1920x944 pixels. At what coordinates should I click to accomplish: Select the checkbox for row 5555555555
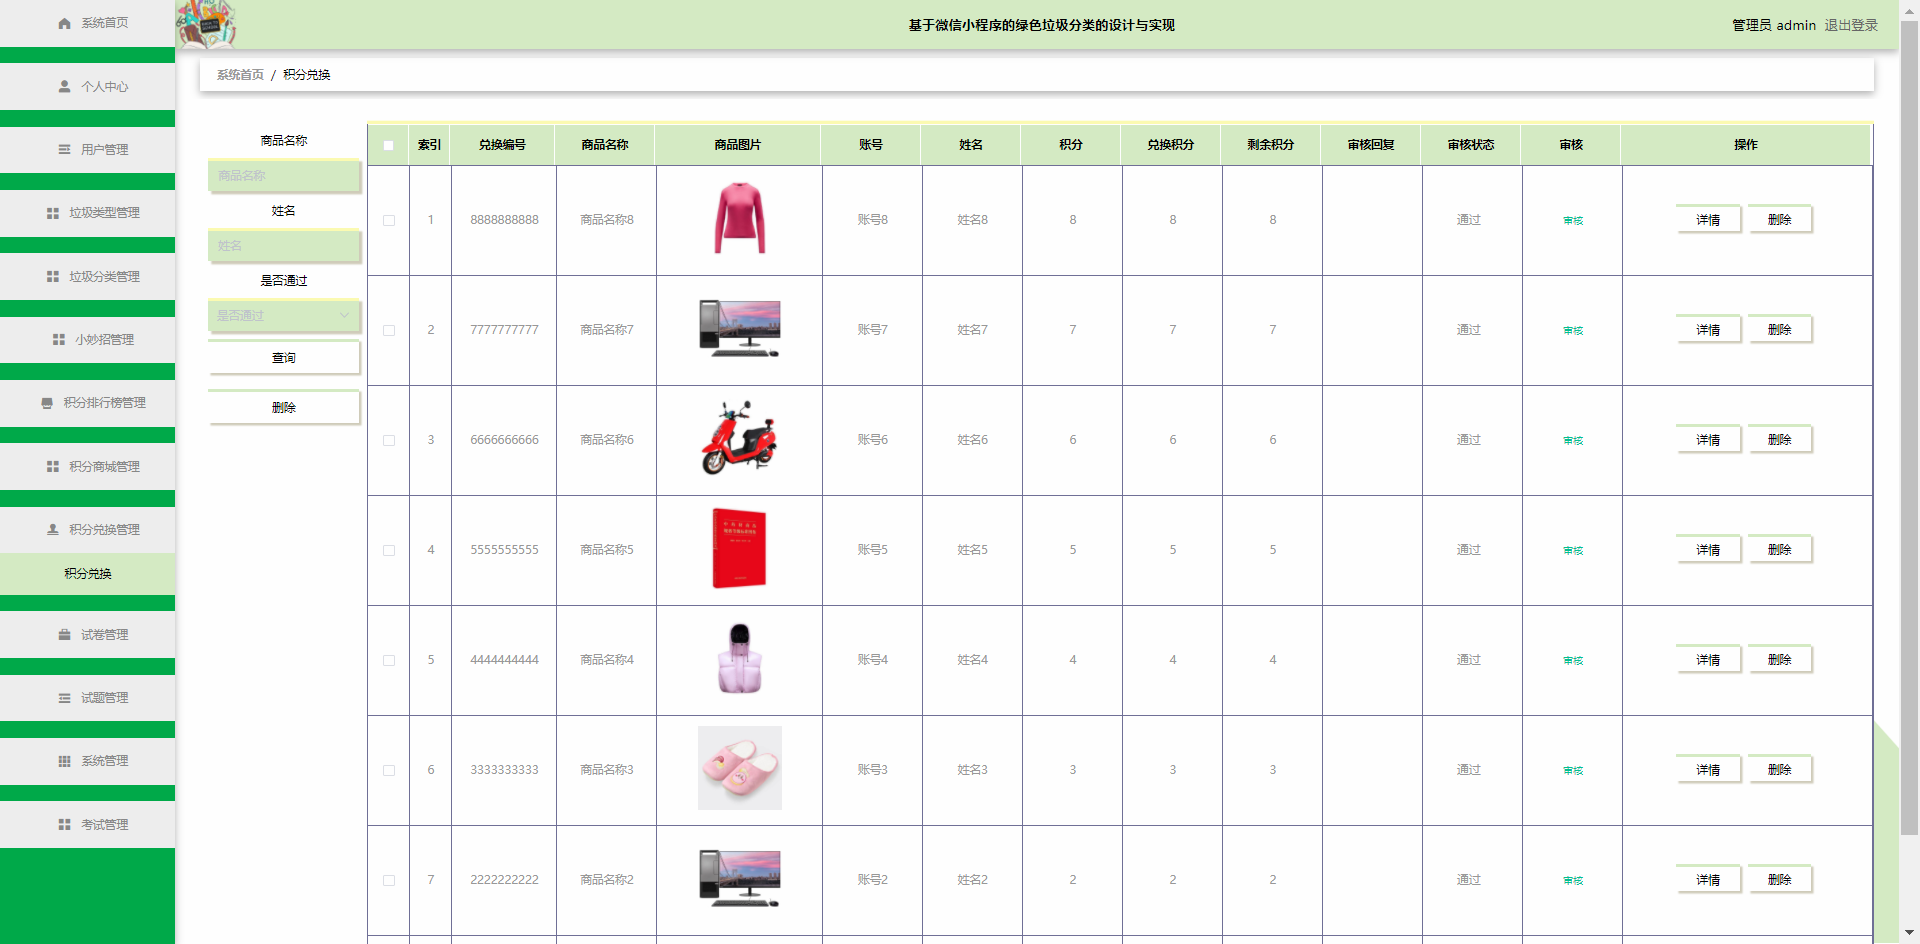coord(389,550)
